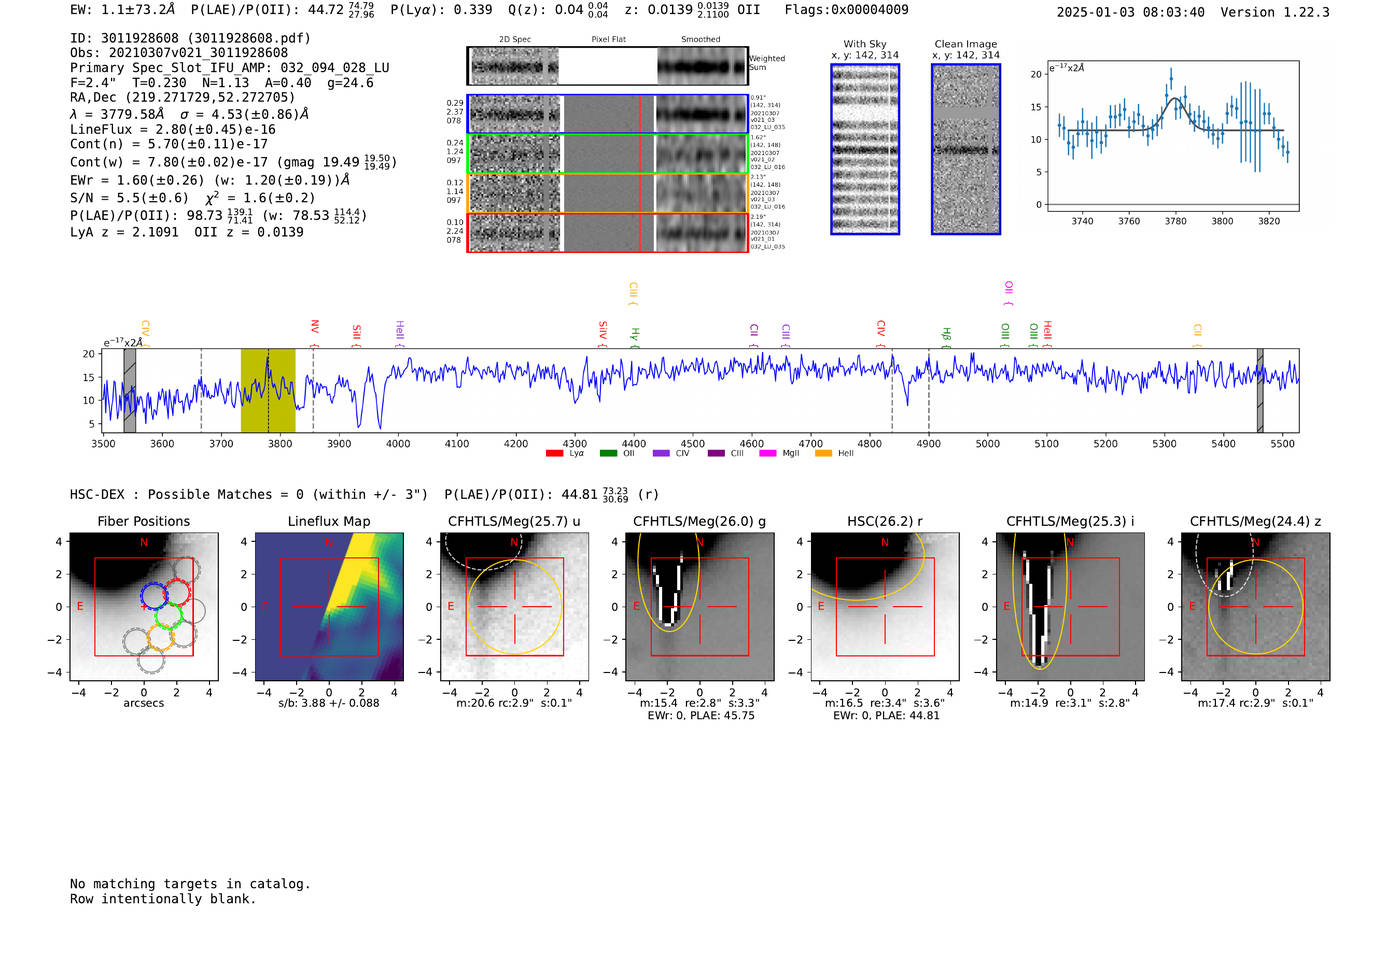The height and width of the screenshot is (953, 1400).
Task: Click the EW: 1.1±73.2Å header value
Action: (122, 10)
